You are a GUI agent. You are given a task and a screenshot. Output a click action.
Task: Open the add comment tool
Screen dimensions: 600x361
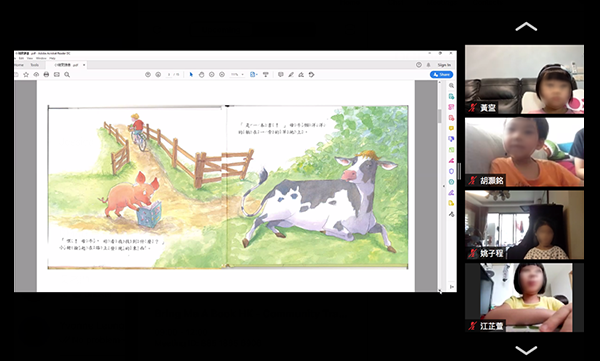pos(281,75)
